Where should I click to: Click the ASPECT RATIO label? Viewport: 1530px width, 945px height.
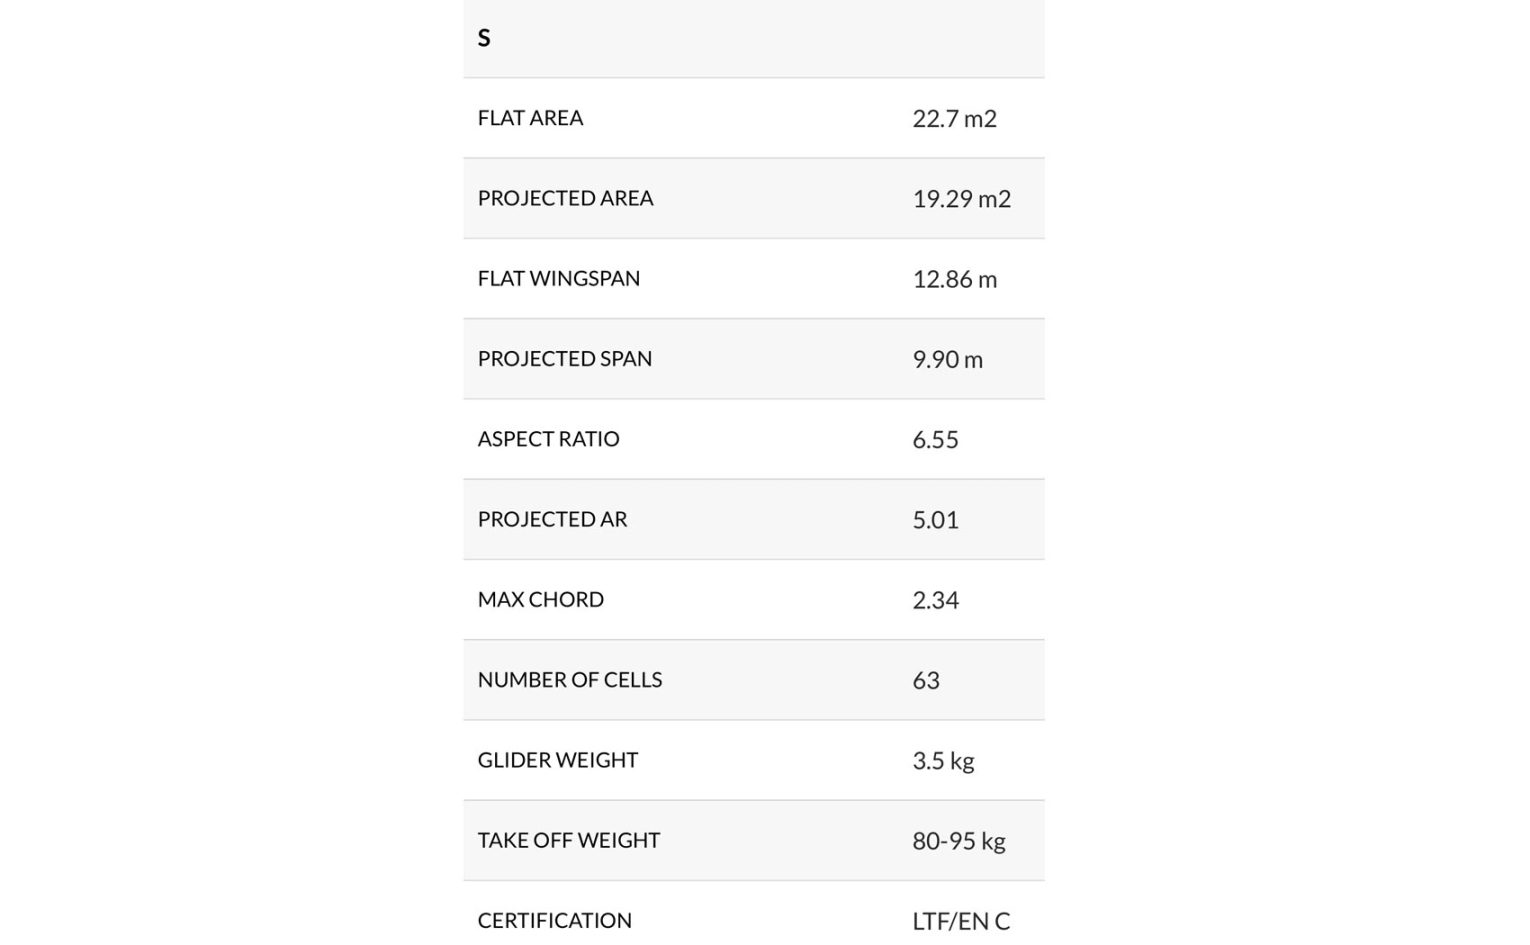[x=548, y=438]
